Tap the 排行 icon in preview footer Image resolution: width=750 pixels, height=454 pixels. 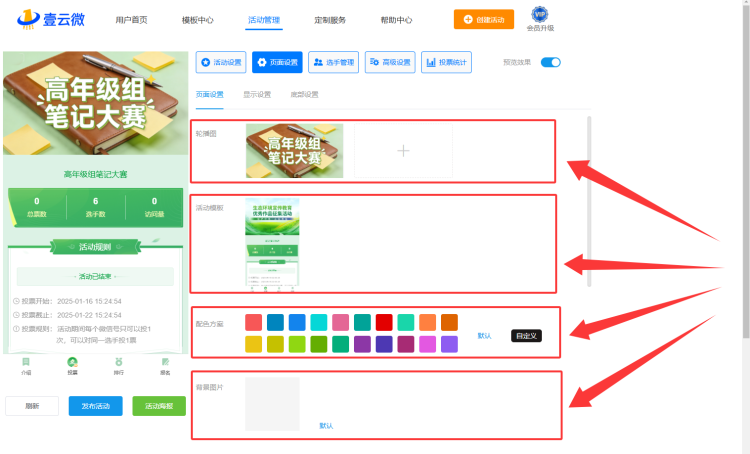(119, 366)
